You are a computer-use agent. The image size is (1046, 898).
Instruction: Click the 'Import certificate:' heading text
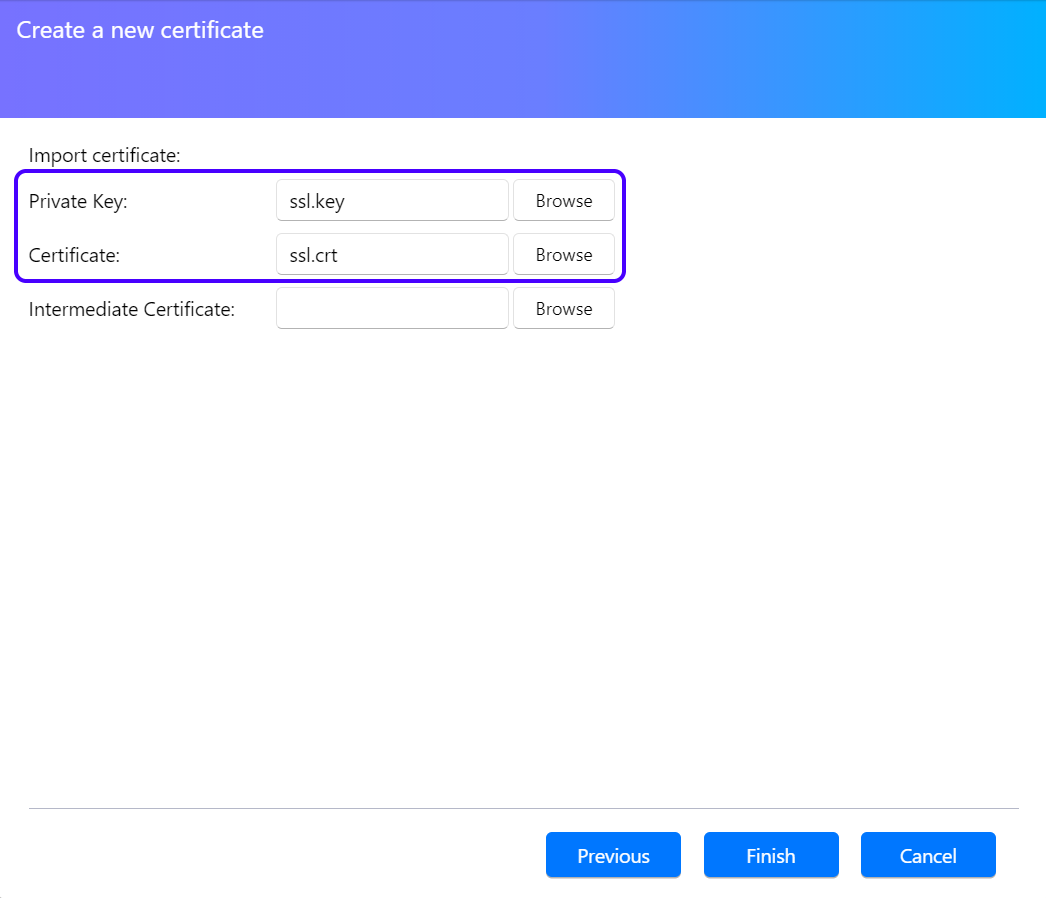coord(105,155)
